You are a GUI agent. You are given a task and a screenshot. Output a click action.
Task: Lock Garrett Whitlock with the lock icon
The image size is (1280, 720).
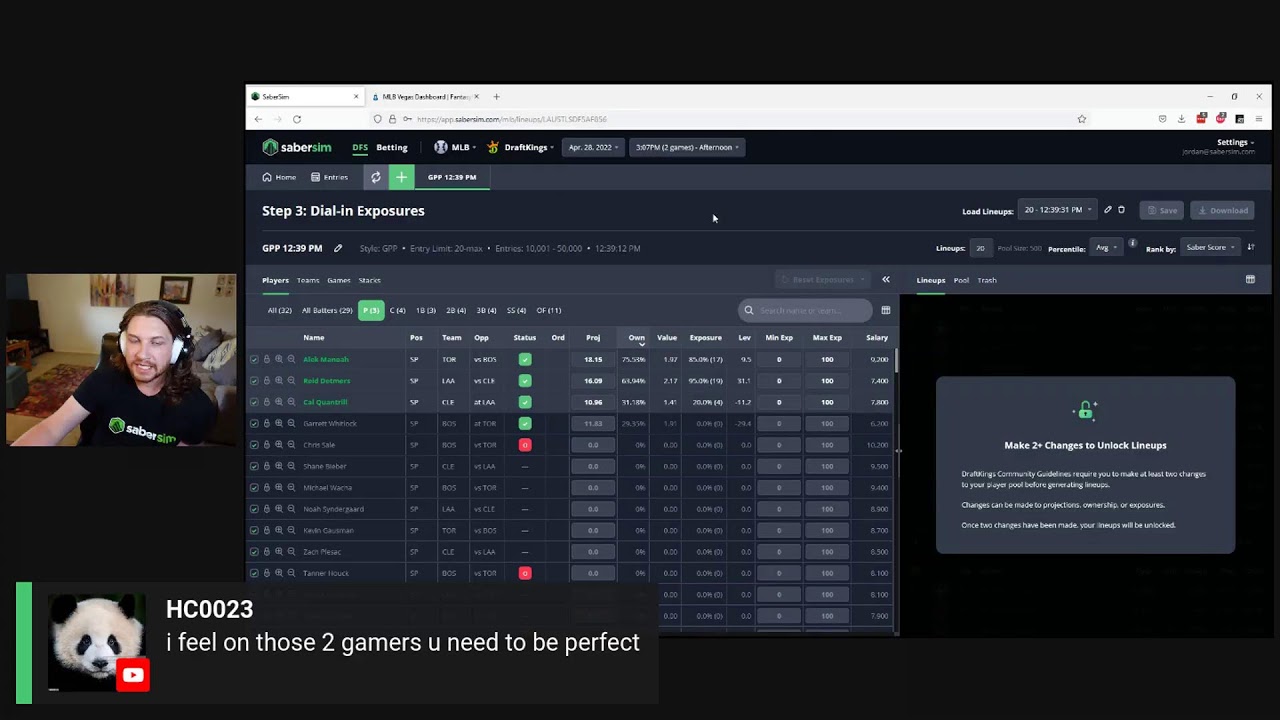pyautogui.click(x=266, y=423)
